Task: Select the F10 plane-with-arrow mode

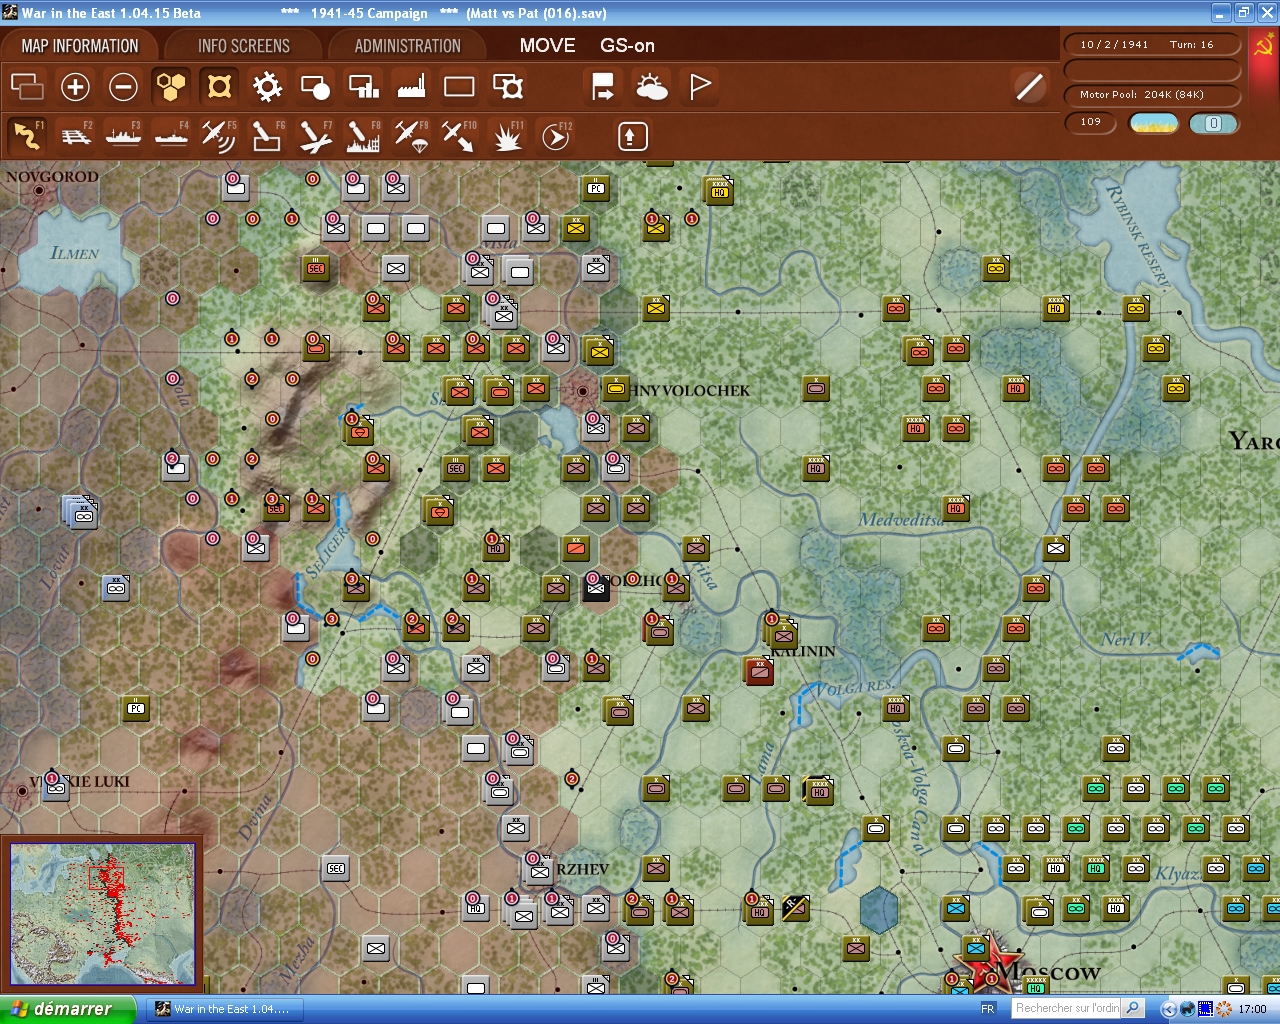Action: click(459, 136)
